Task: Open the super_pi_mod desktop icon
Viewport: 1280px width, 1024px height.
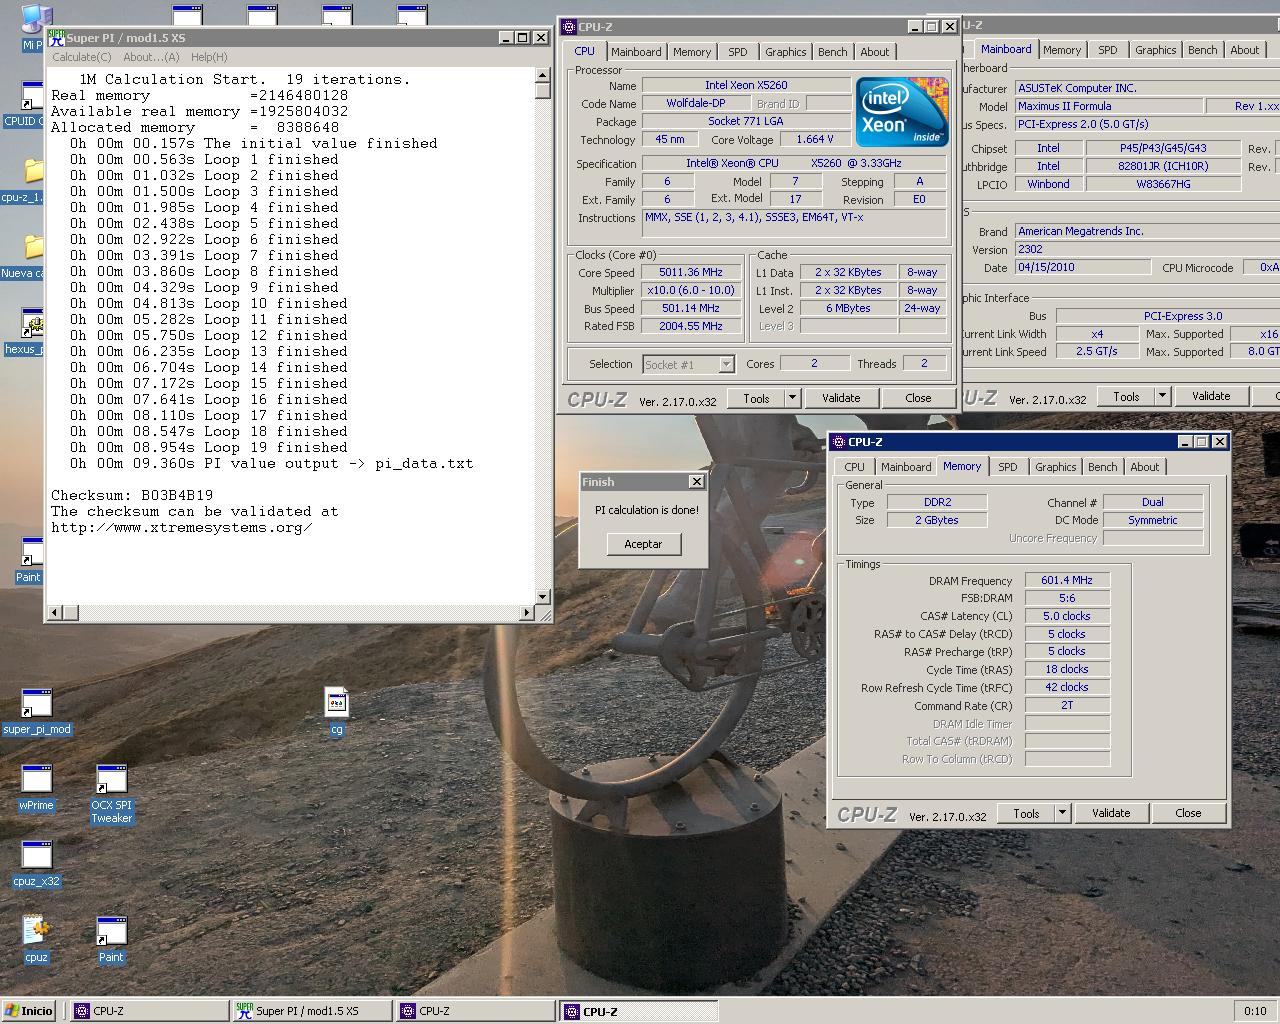Action: click(36, 704)
